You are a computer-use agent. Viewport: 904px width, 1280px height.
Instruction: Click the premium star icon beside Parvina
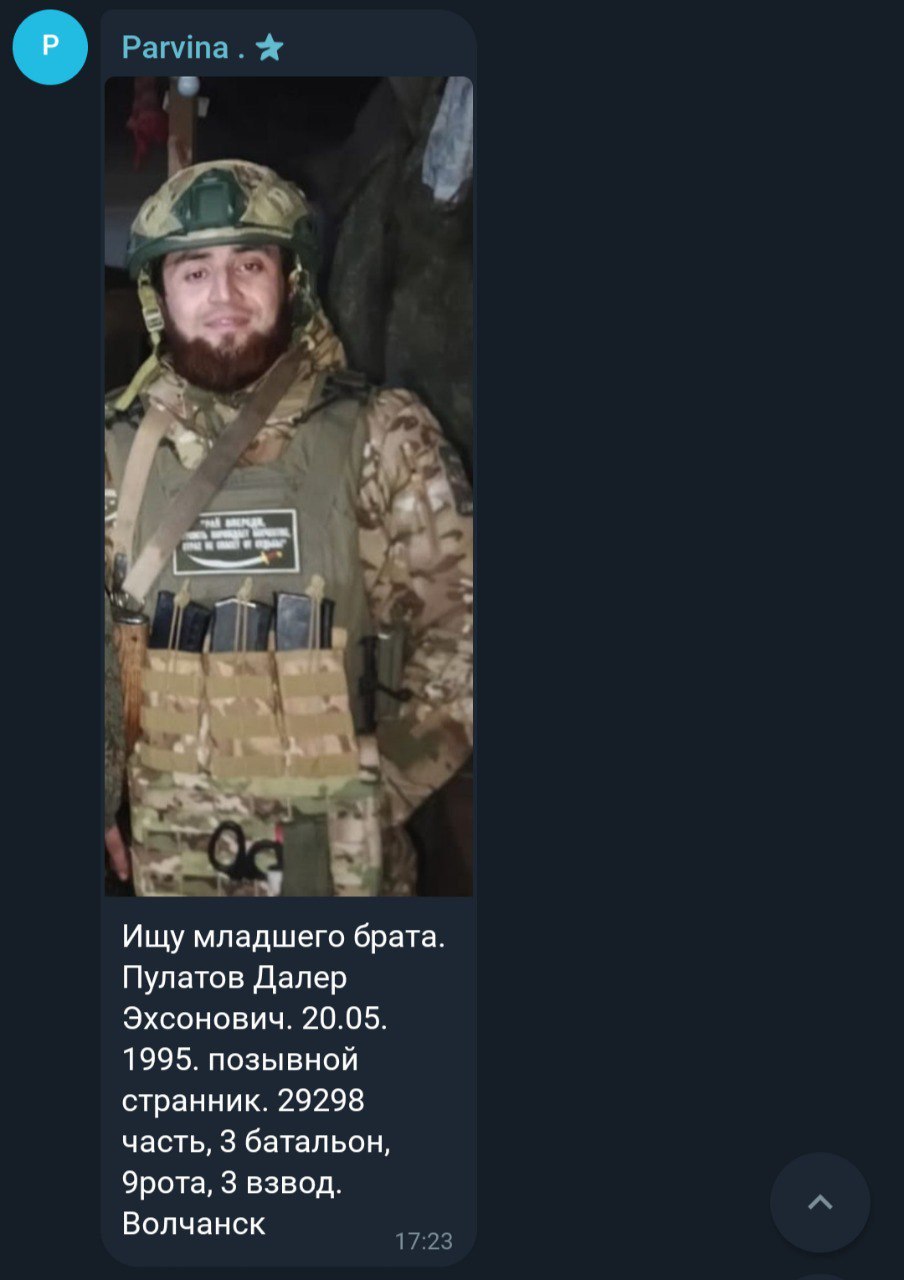tap(269, 47)
